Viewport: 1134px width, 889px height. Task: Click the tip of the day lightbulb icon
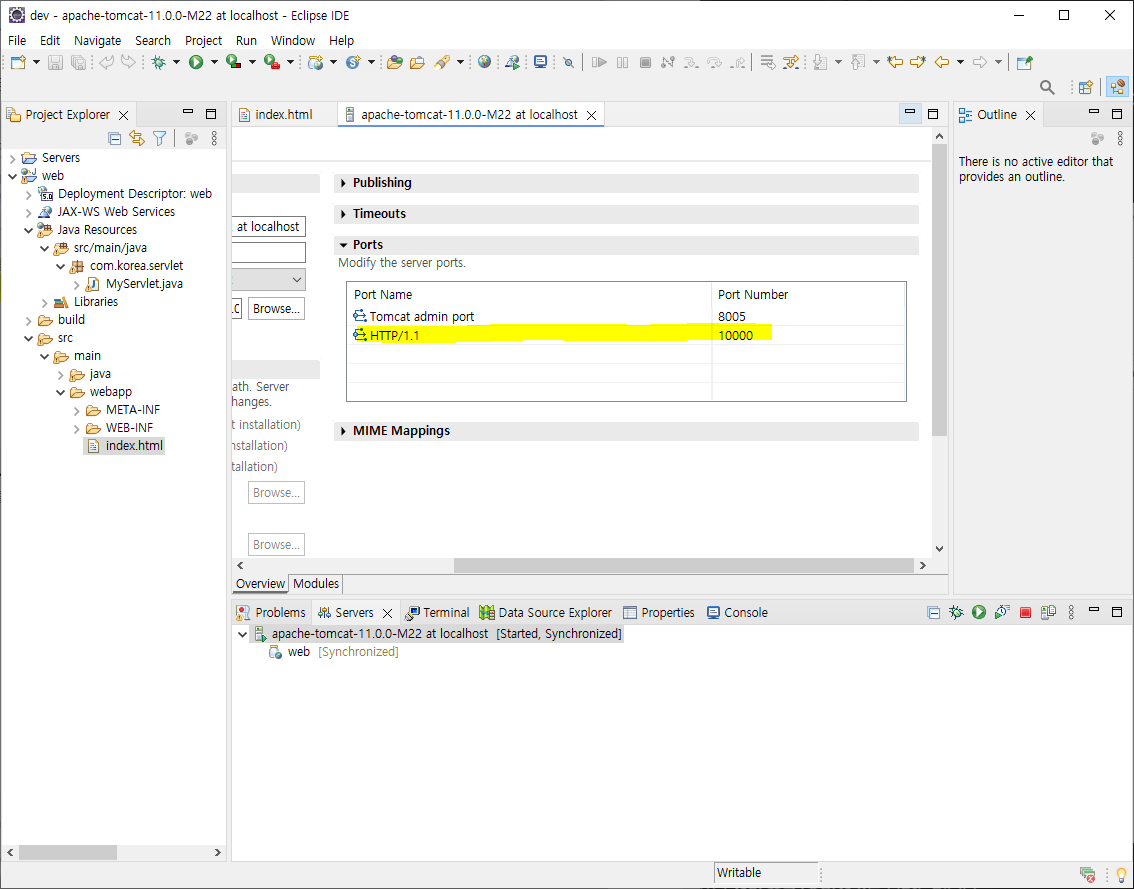point(1121,875)
